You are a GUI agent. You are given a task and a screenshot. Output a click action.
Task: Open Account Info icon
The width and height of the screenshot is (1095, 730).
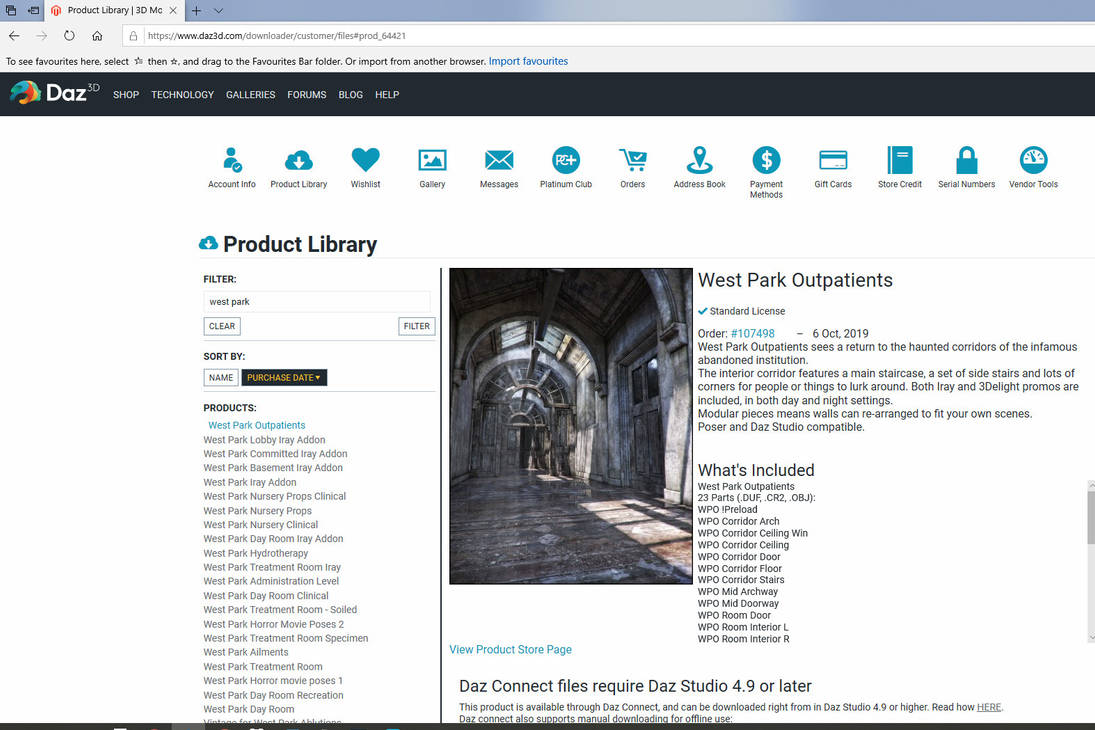pos(232,159)
